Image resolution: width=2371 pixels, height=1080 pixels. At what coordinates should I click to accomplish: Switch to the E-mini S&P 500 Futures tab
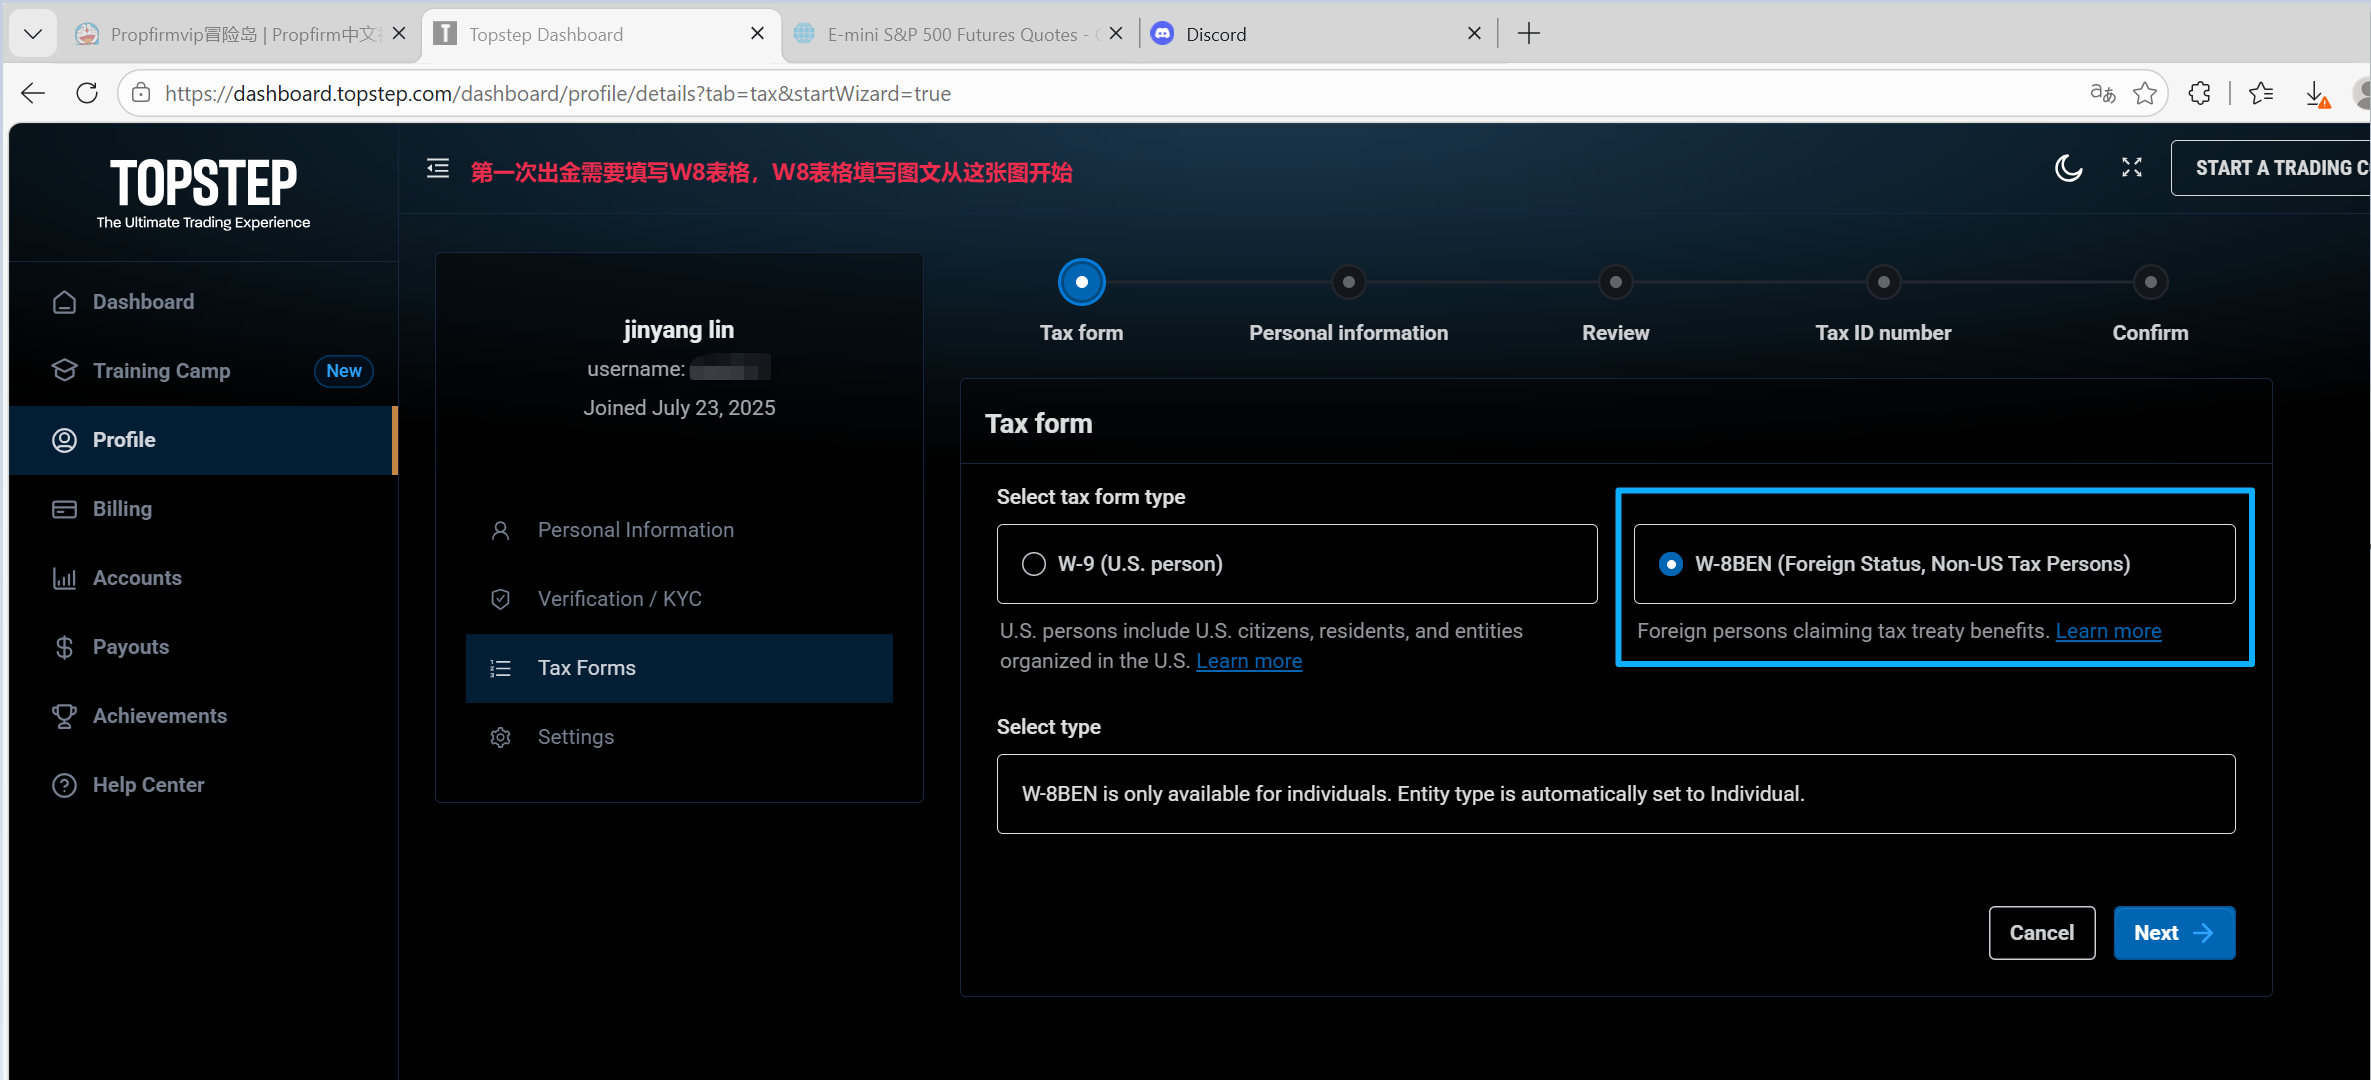(957, 34)
